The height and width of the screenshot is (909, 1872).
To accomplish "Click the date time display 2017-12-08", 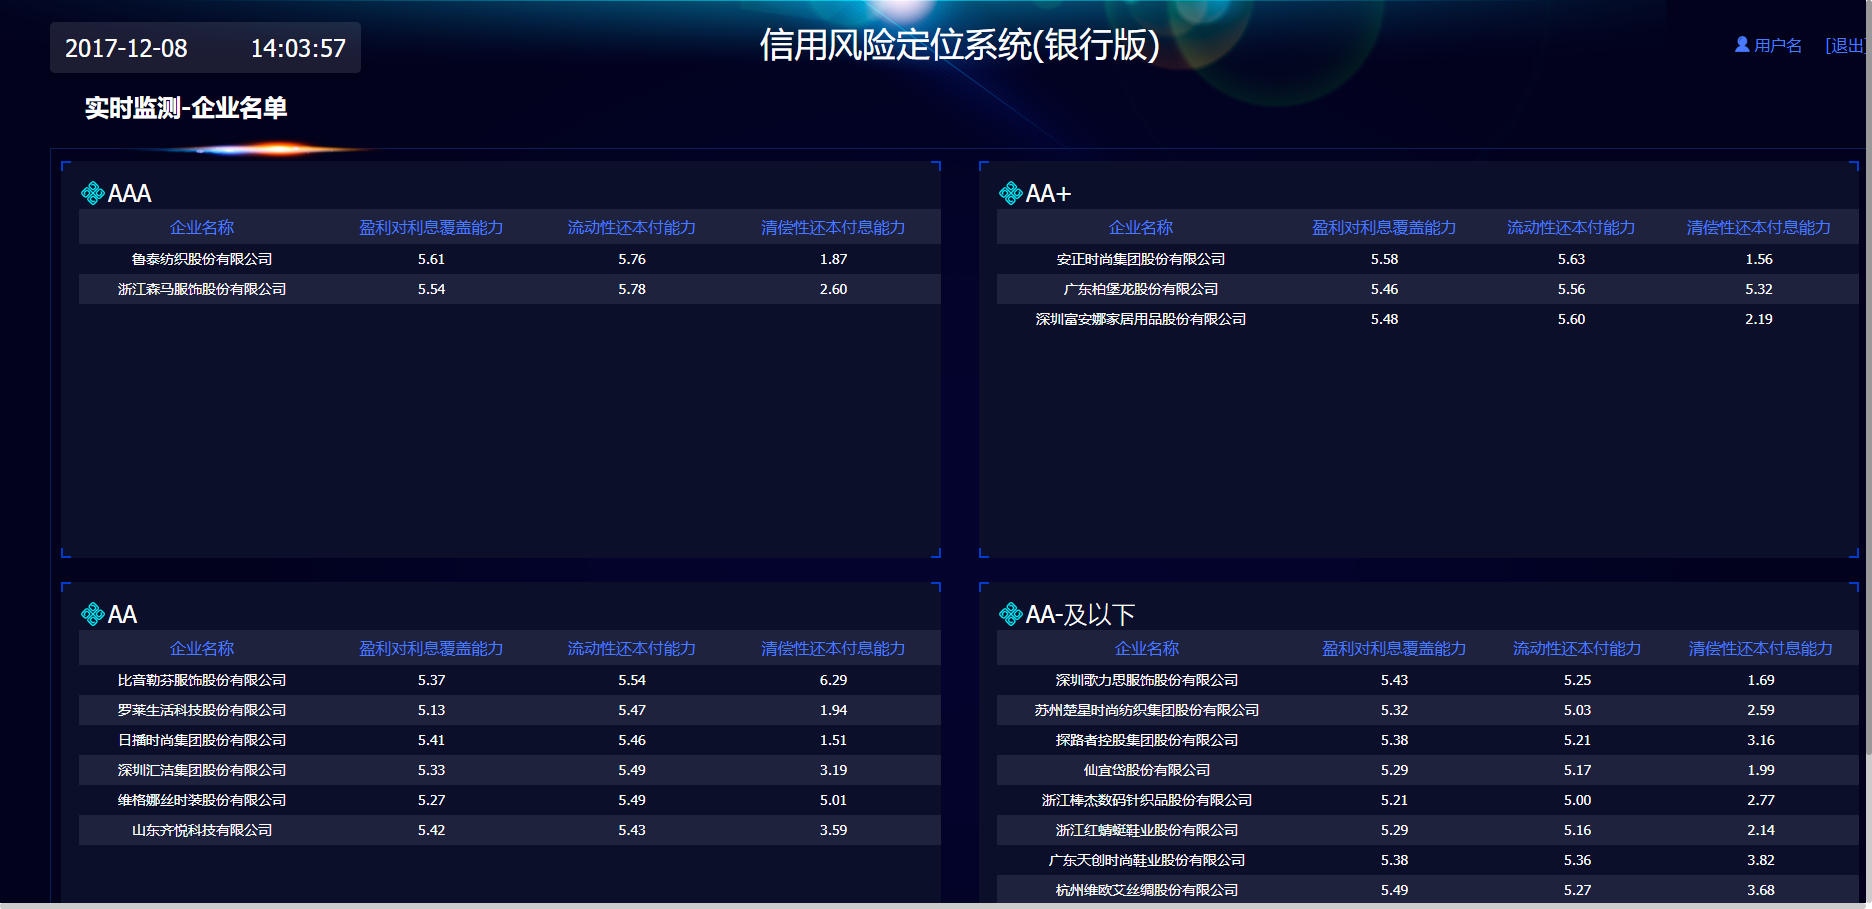I will [205, 48].
